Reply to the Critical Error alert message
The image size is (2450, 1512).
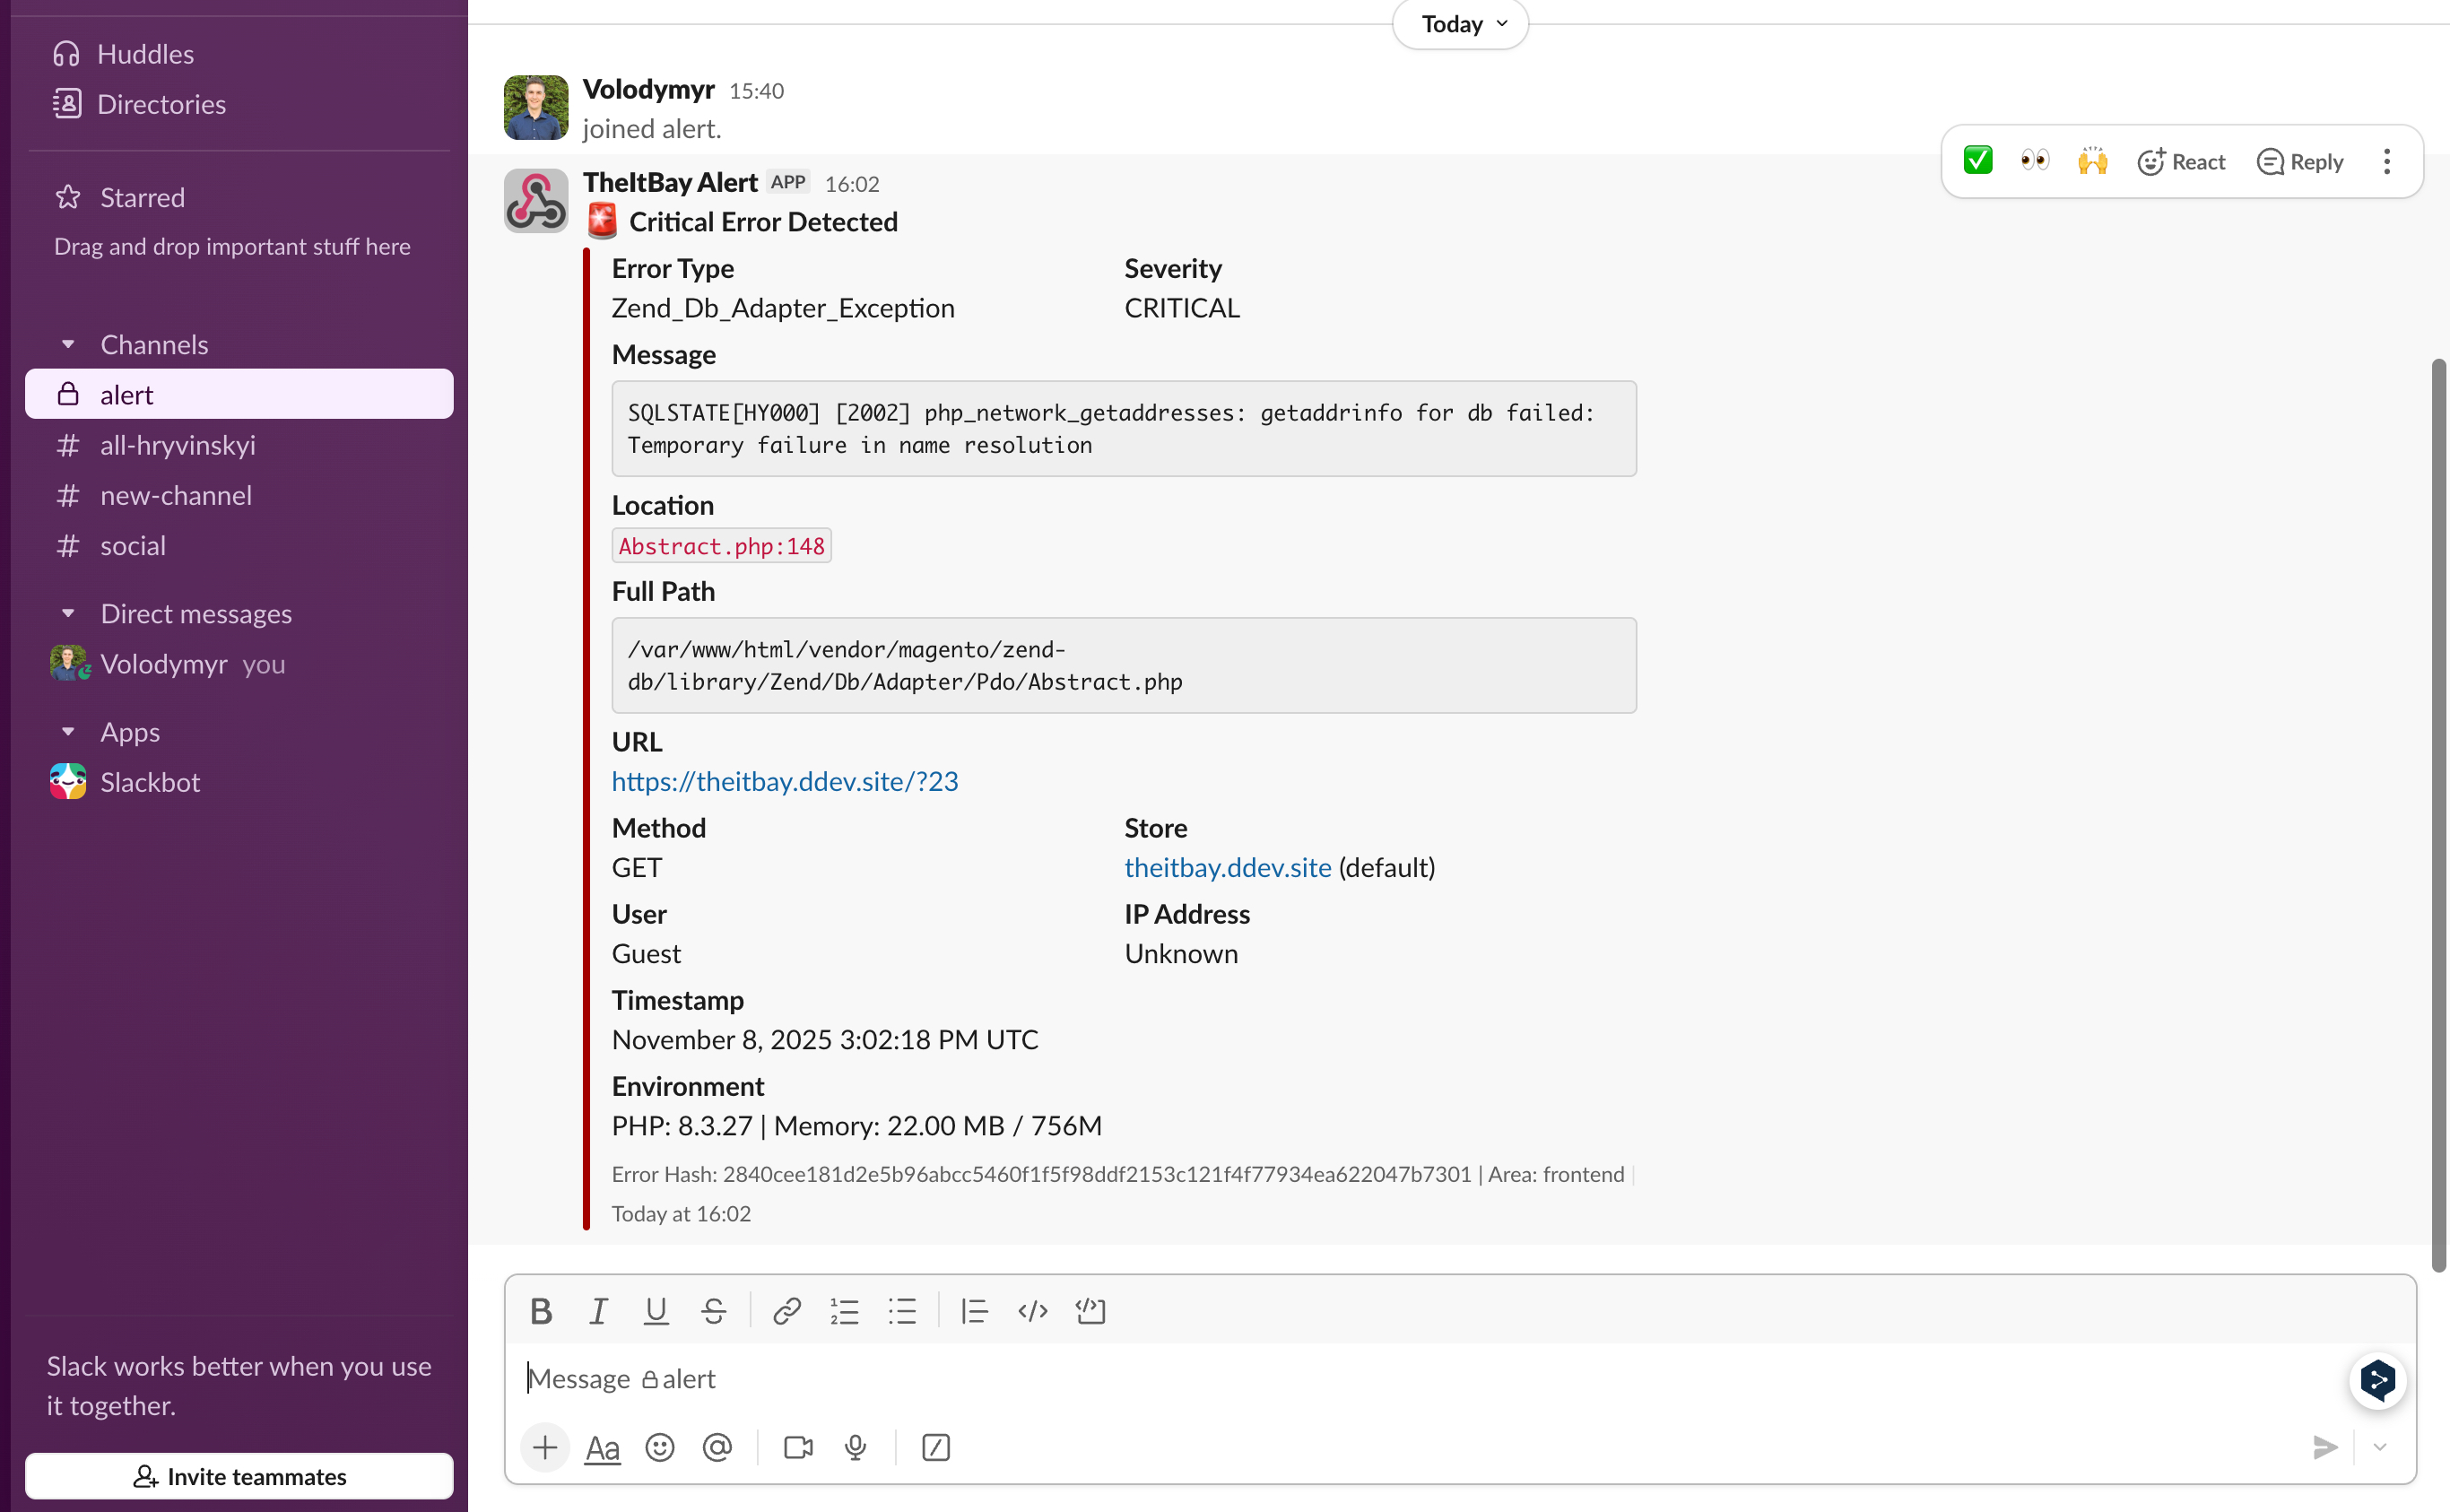click(x=2300, y=161)
